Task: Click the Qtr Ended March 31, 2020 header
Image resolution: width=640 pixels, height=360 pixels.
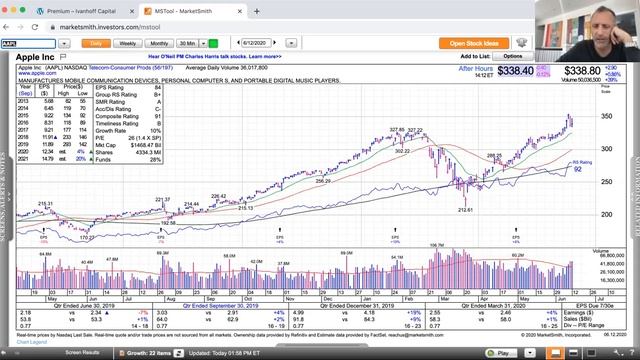Action: tap(492, 306)
